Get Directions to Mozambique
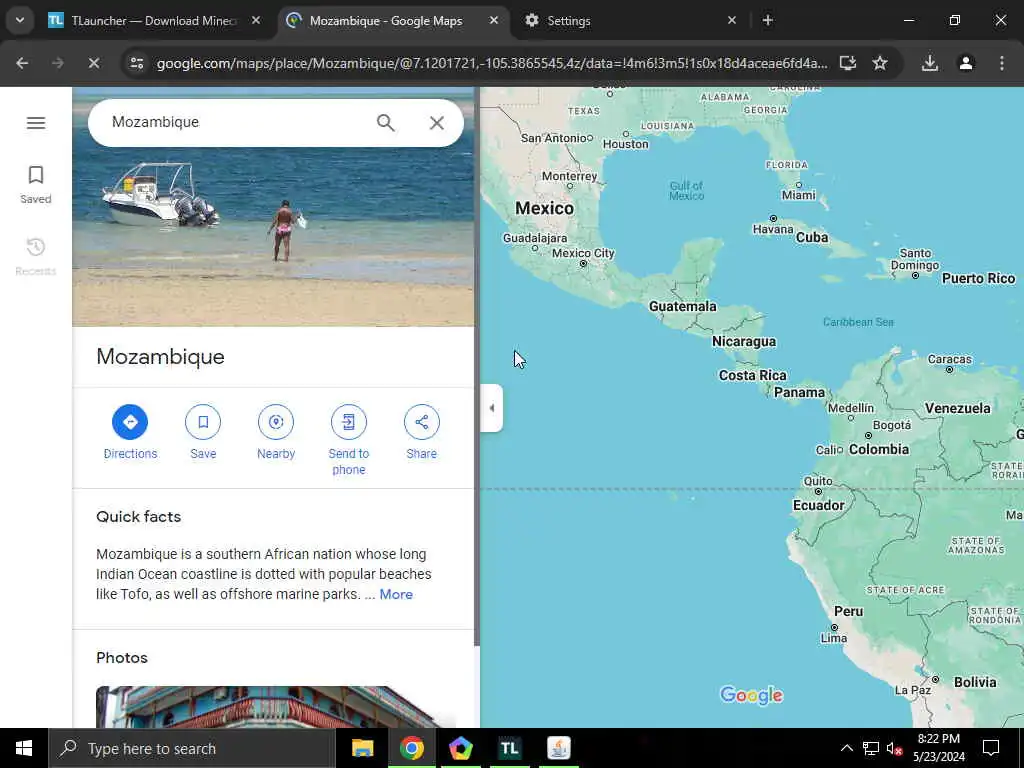This screenshot has height=768, width=1024. 130,432
